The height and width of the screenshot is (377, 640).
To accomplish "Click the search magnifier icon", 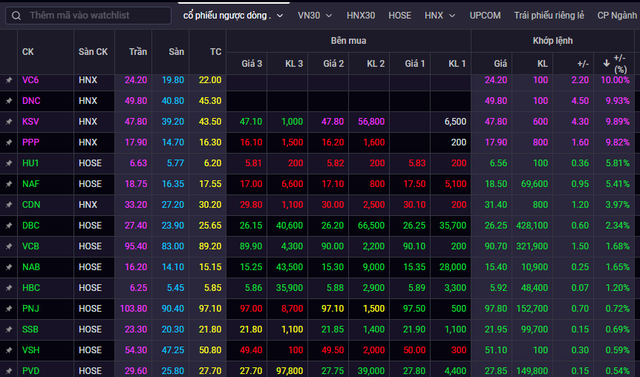I will pos(16,16).
